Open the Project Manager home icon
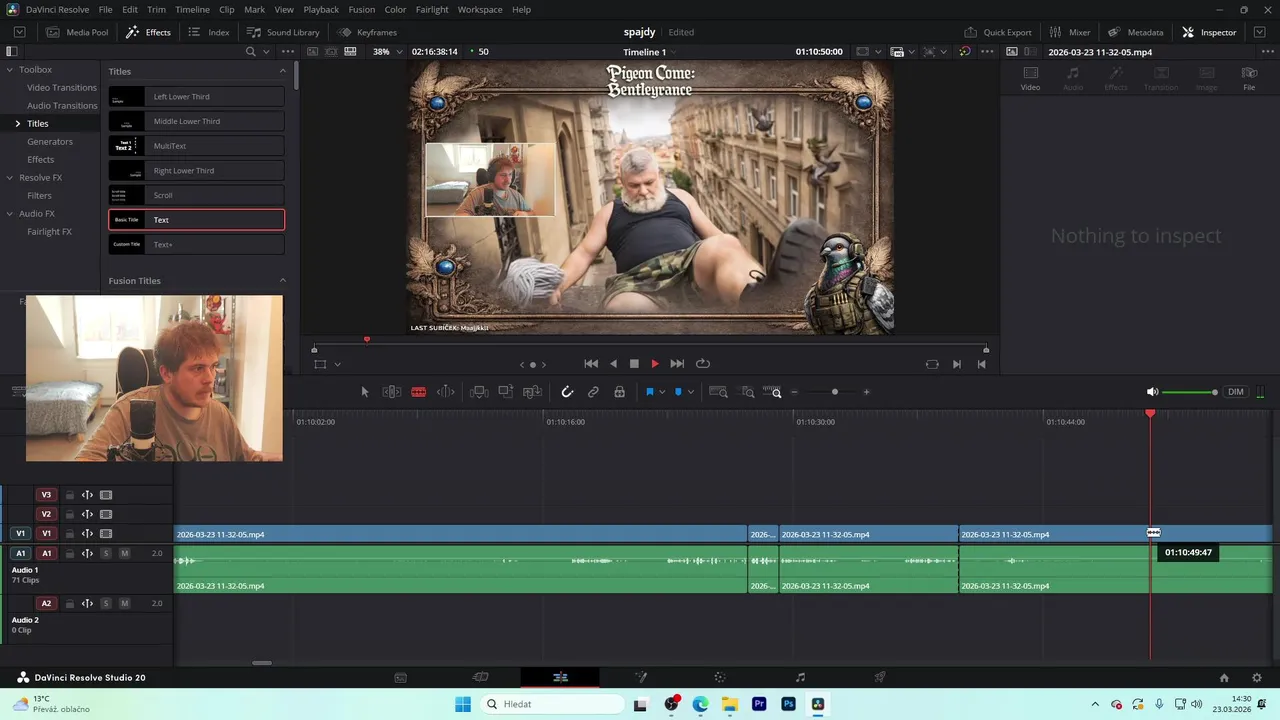This screenshot has width=1280, height=720. pyautogui.click(x=1224, y=677)
